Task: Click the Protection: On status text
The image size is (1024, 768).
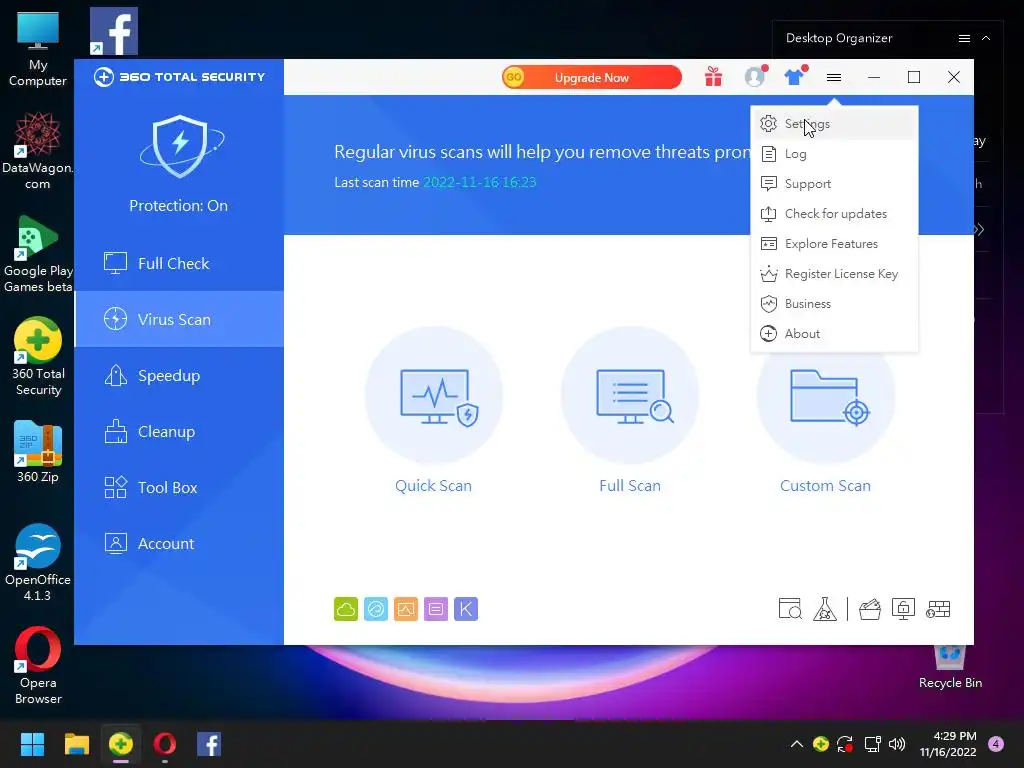Action: (x=179, y=206)
